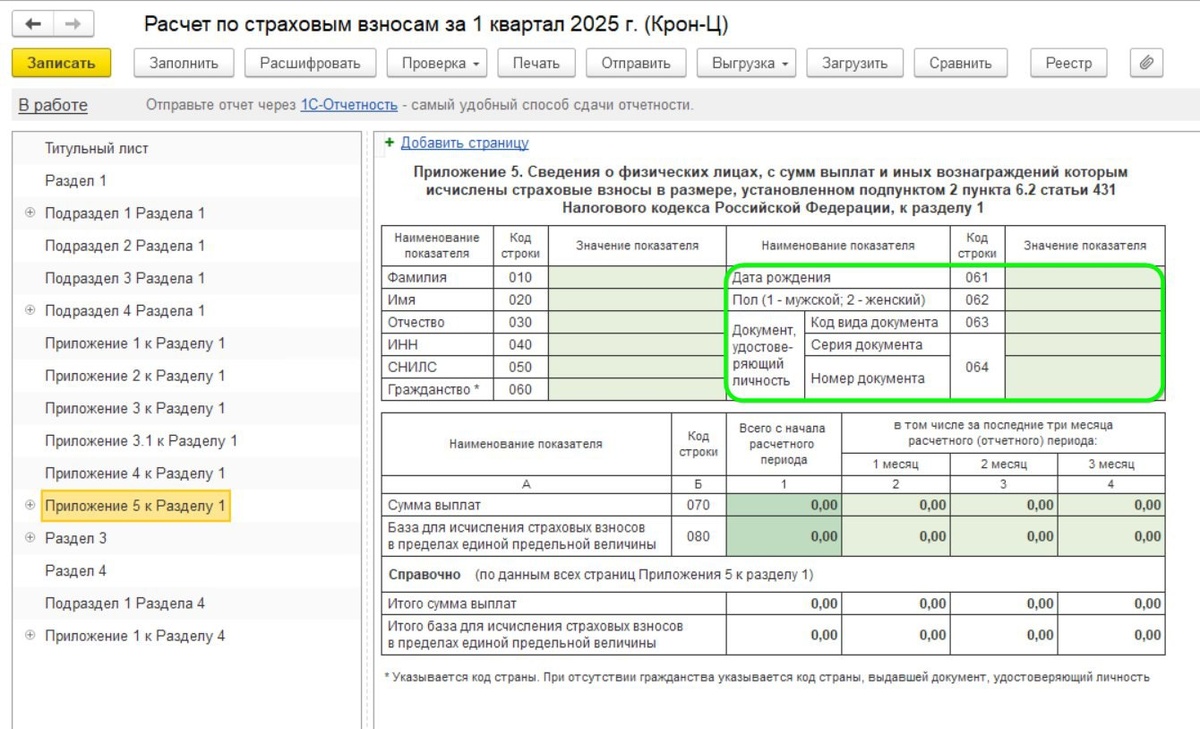Screen dimensions: 1200x729
Task: Select Подраздел 1 Раздела 4
Action: click(x=125, y=603)
